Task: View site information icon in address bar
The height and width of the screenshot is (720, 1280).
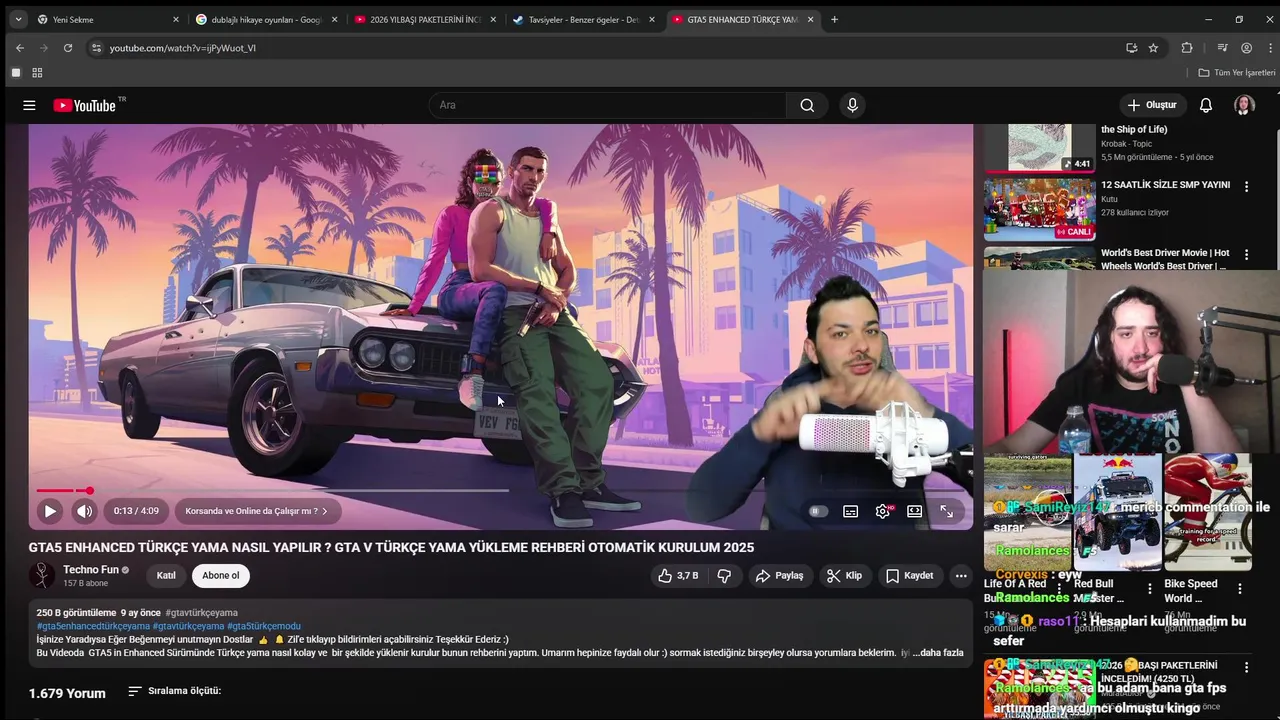Action: (x=96, y=48)
